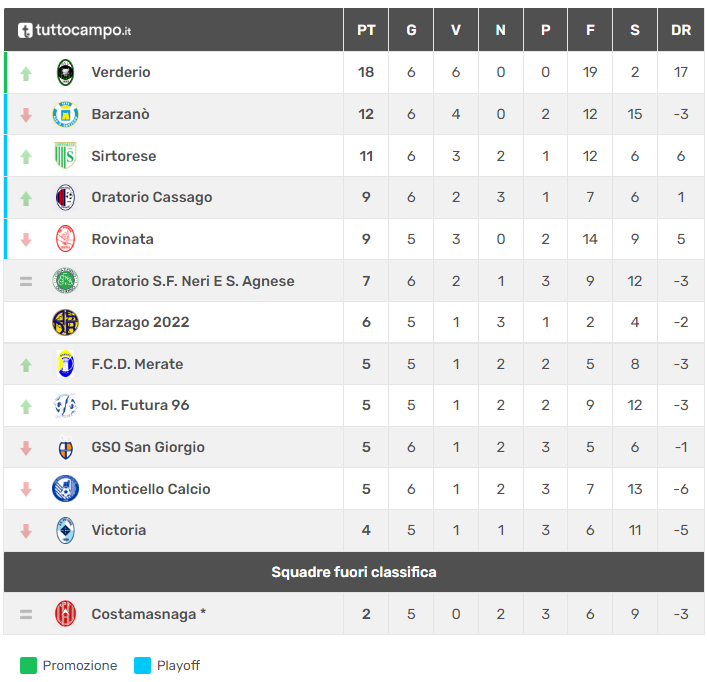Click the Oratorio Cassago team badge

(65, 197)
